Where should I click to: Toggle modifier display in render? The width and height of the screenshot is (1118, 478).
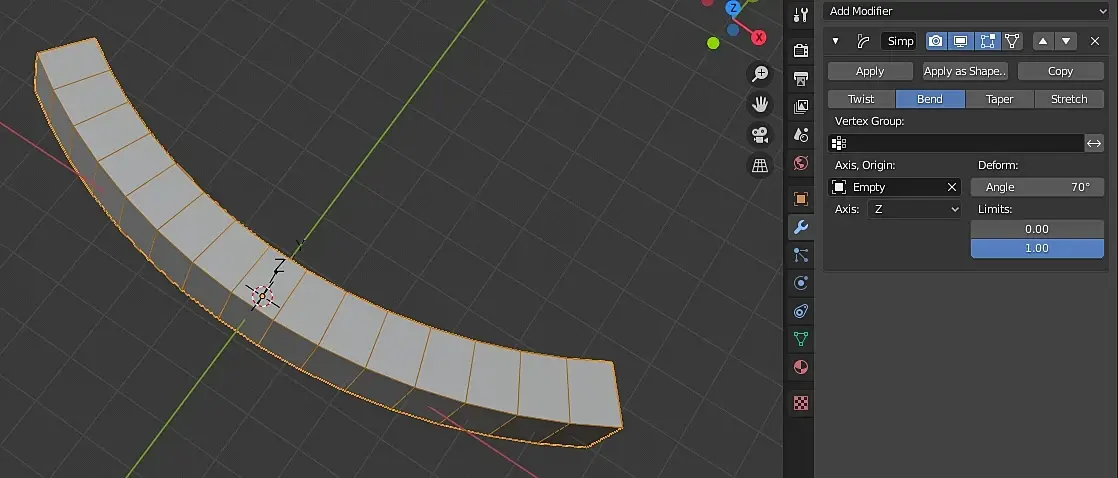pos(936,41)
